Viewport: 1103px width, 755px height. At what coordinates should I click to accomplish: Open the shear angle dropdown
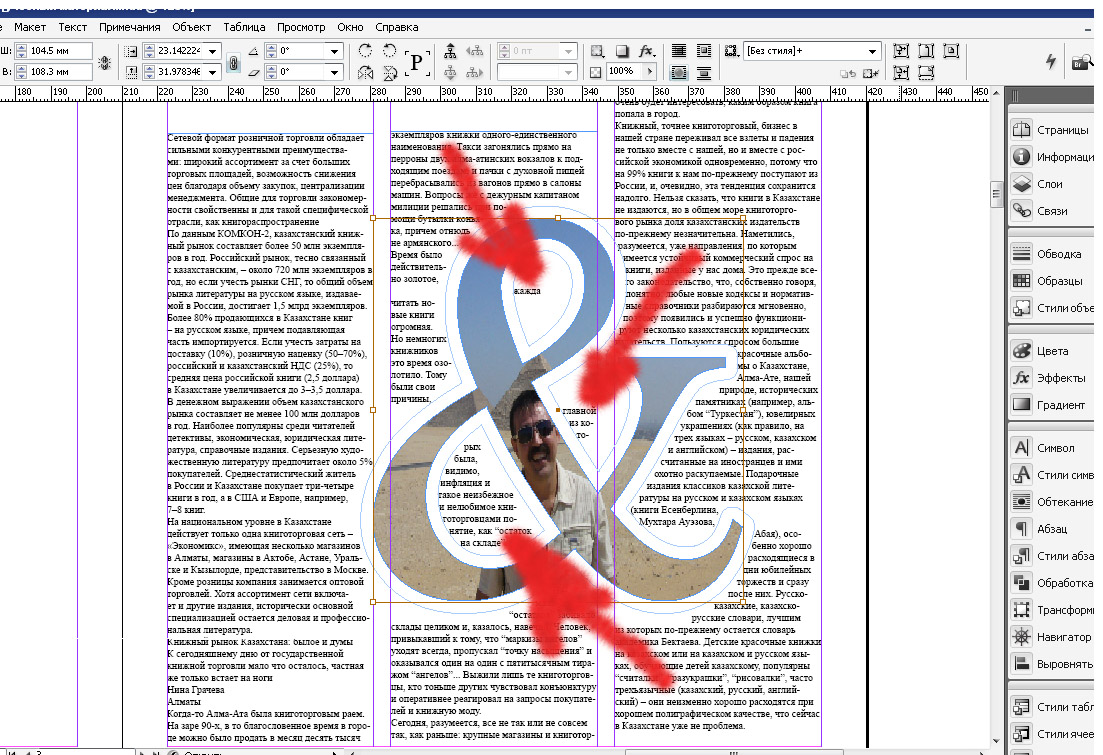[x=334, y=72]
